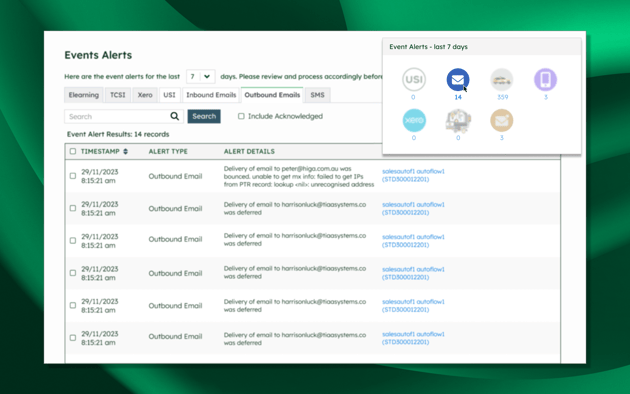Screen dimensions: 630x394
Task: Switch to the TCSI tab
Action: pos(118,95)
